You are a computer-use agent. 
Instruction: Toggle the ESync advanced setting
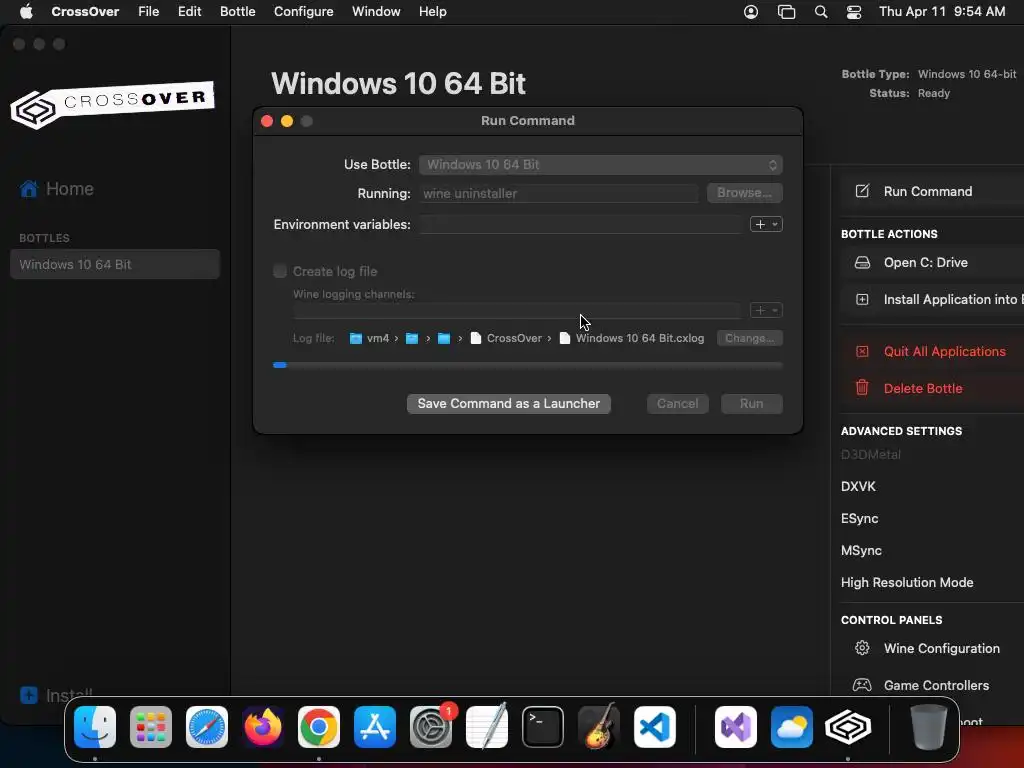coord(859,519)
